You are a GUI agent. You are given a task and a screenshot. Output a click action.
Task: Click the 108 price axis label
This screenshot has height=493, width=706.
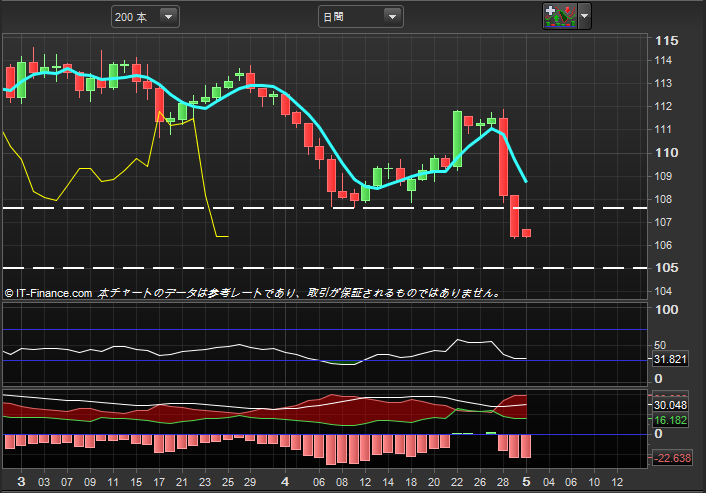[663, 199]
